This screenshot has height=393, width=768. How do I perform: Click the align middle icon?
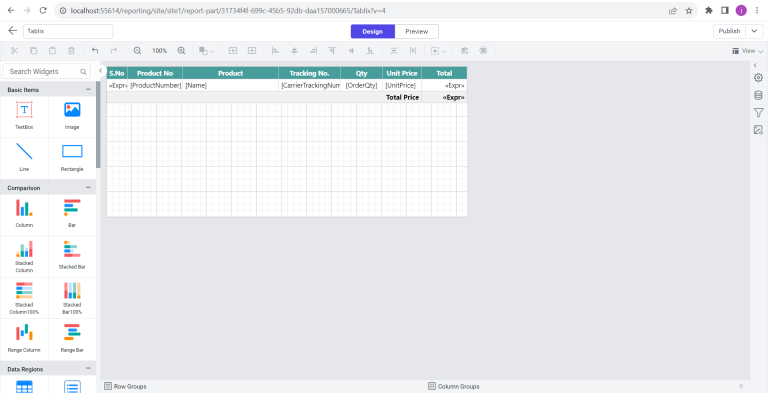point(351,50)
